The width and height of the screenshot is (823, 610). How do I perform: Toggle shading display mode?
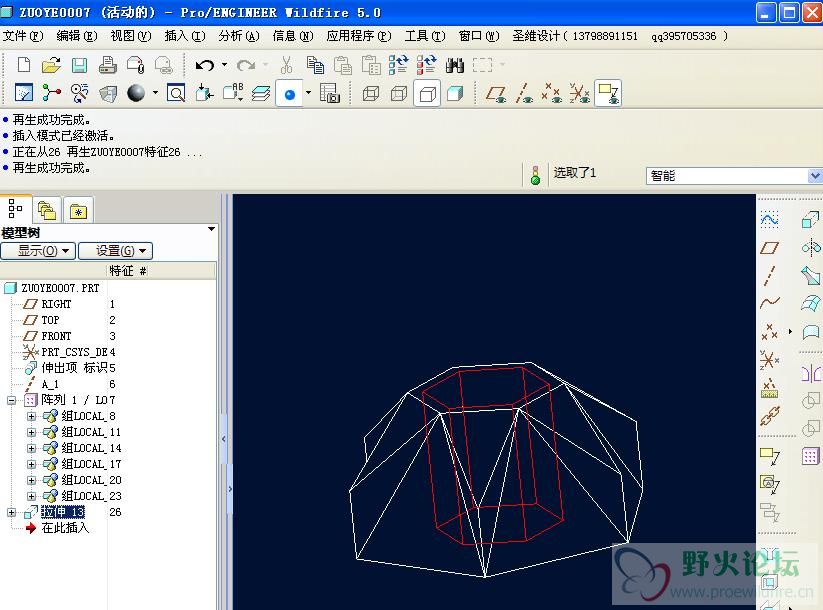455,93
